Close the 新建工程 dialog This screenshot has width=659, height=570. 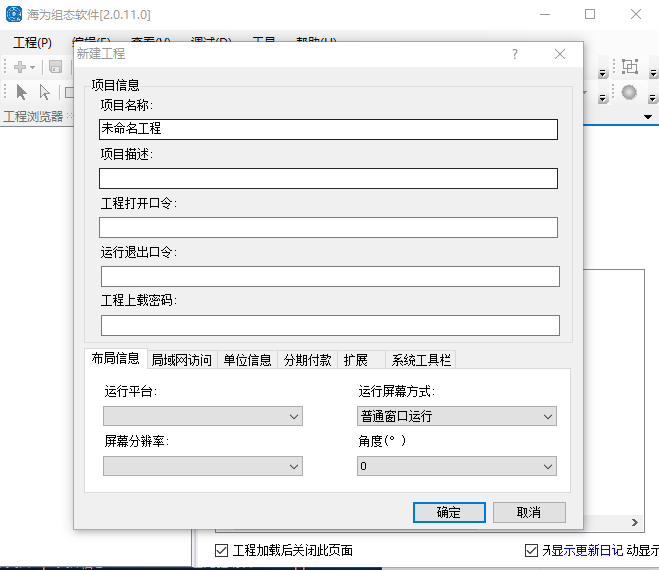pyautogui.click(x=560, y=54)
